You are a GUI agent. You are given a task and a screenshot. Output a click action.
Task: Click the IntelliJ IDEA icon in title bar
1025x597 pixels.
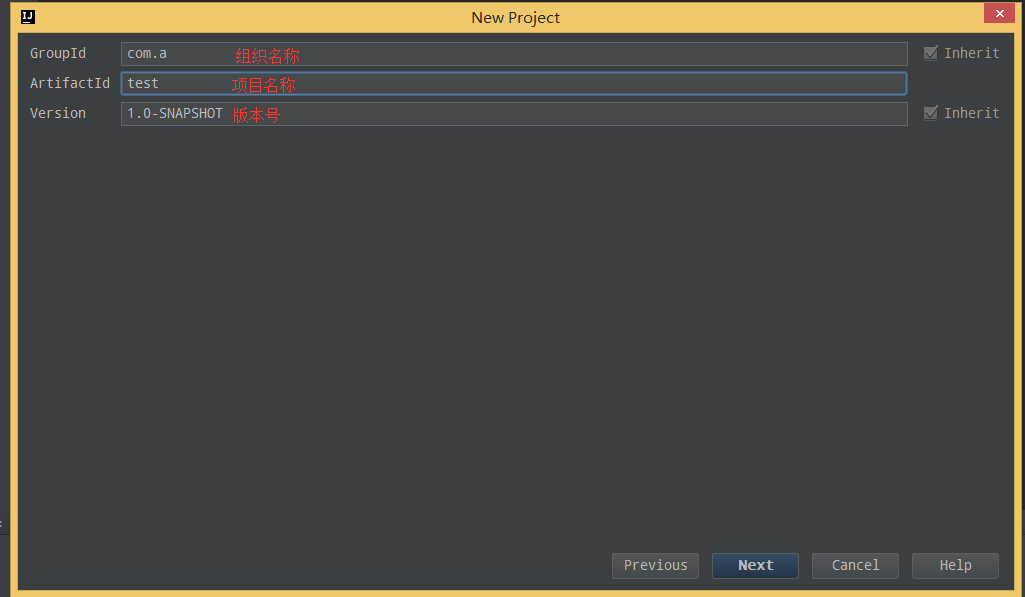click(x=27, y=17)
